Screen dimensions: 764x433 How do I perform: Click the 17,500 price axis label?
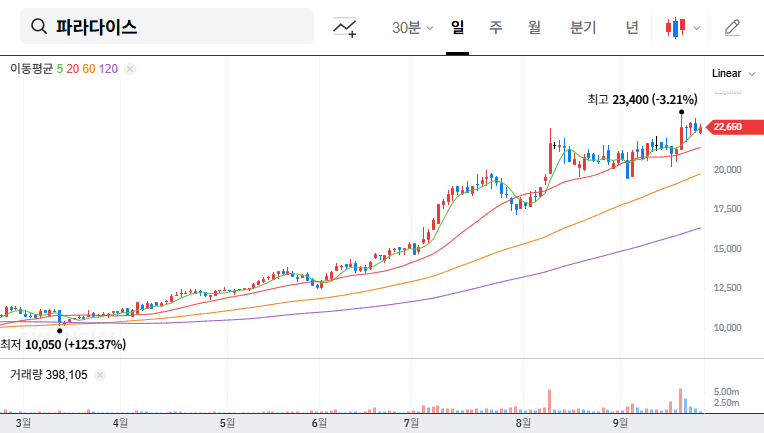tap(727, 209)
